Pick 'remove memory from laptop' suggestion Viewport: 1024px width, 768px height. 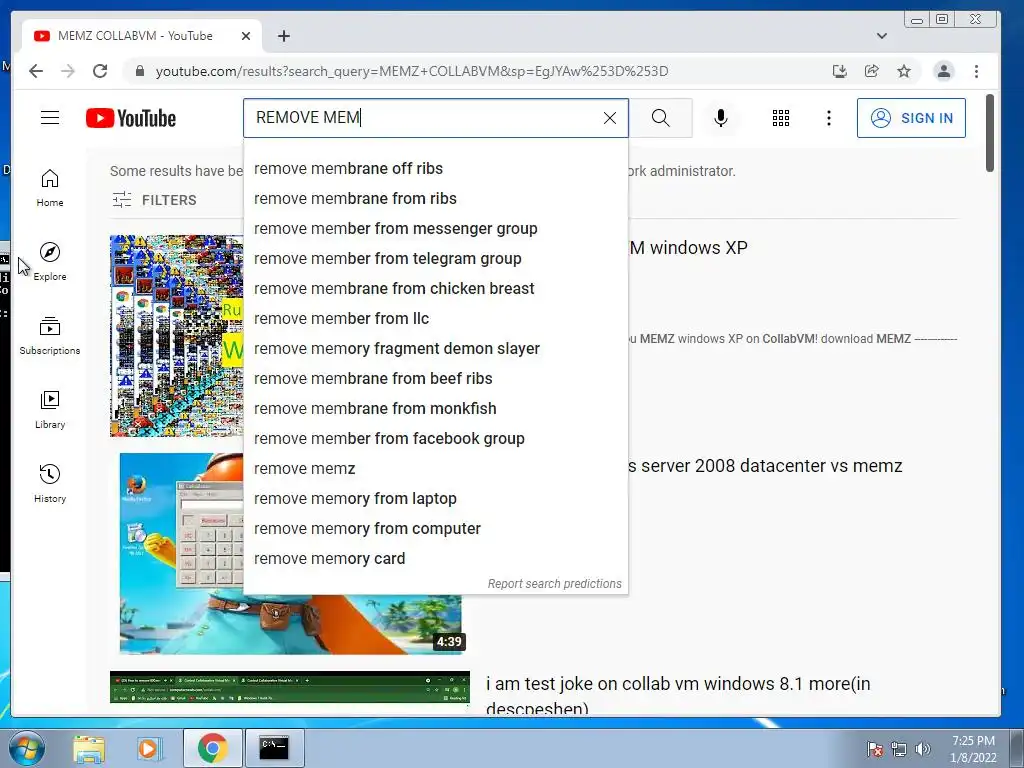pyautogui.click(x=436, y=499)
